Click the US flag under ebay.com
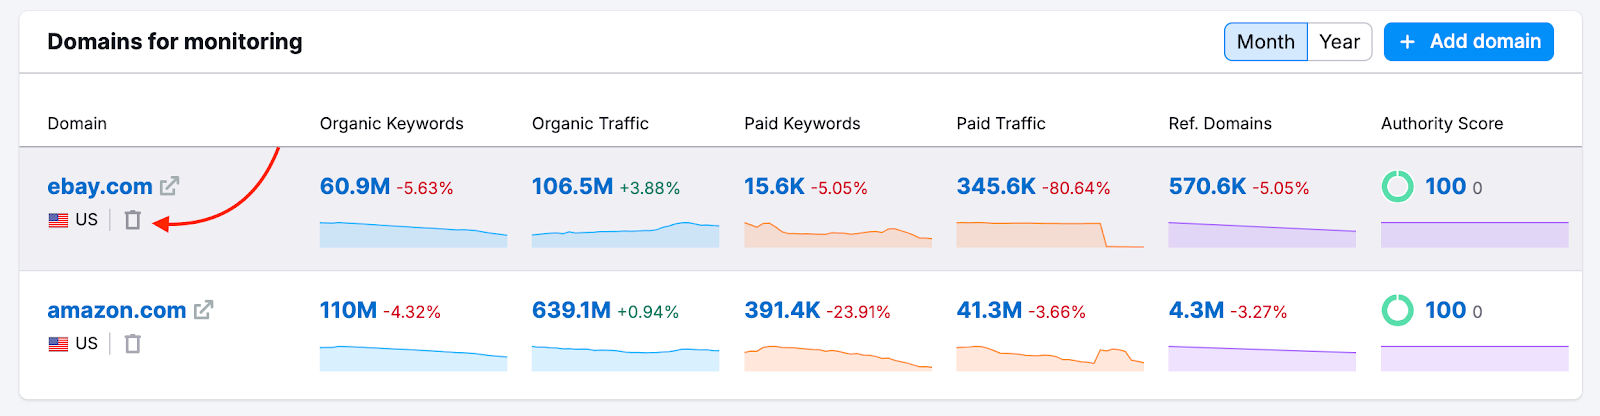Screen dimensions: 1600x416 pyautogui.click(x=59, y=220)
